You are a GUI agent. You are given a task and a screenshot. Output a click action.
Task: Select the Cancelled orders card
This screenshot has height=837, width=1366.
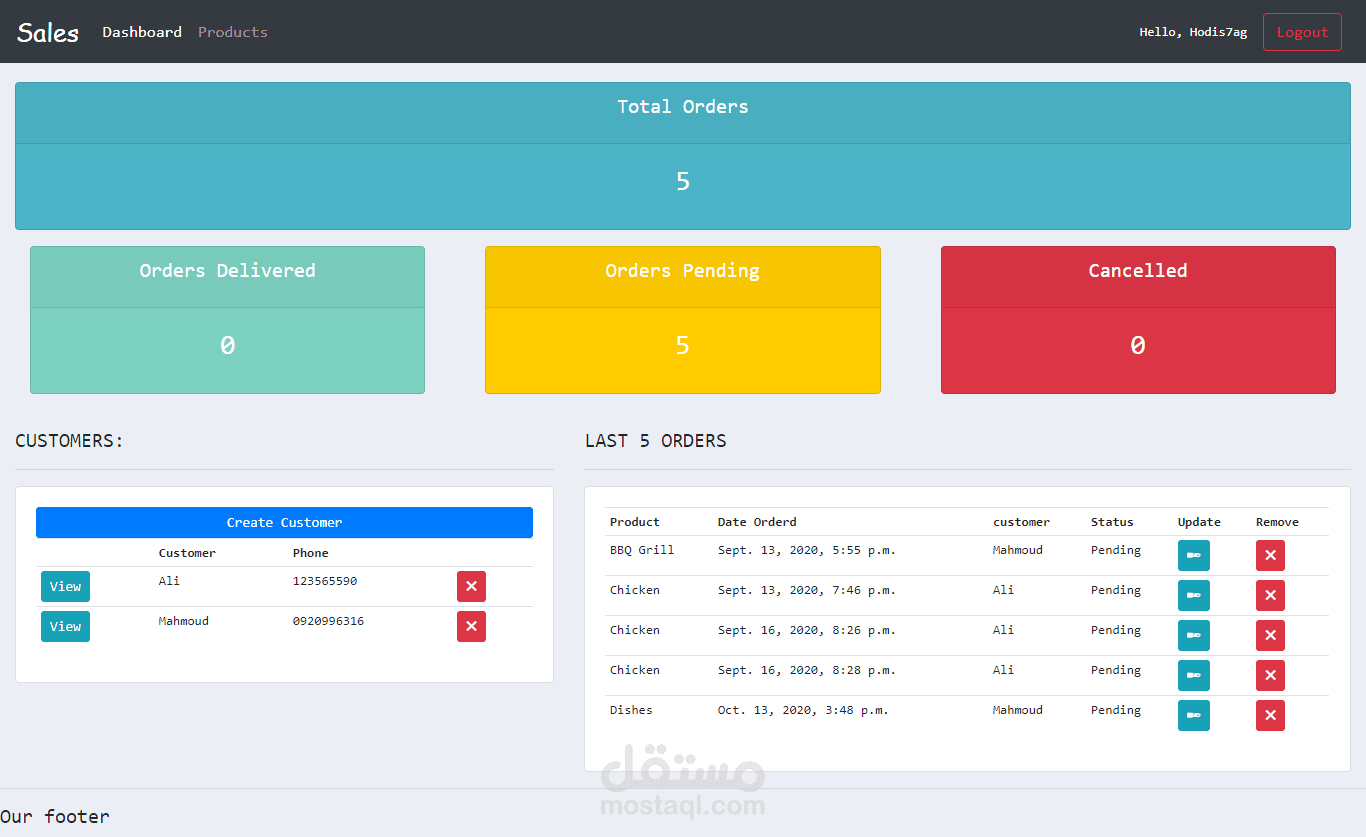1138,320
